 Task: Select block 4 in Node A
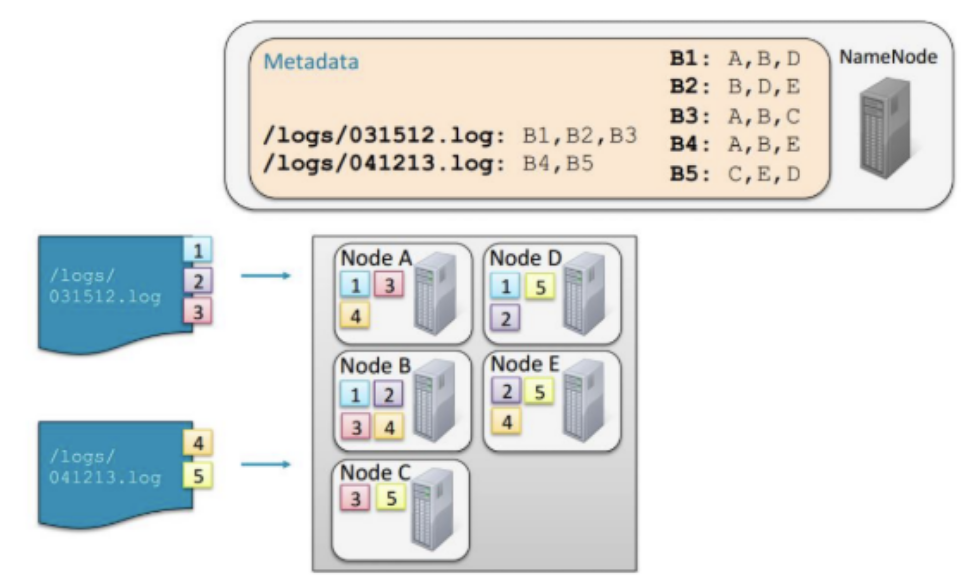click(x=355, y=315)
